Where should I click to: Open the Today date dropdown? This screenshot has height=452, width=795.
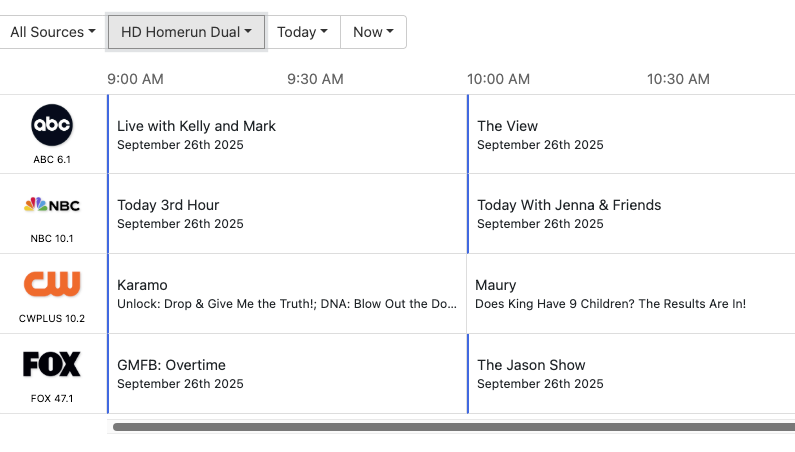coord(302,32)
